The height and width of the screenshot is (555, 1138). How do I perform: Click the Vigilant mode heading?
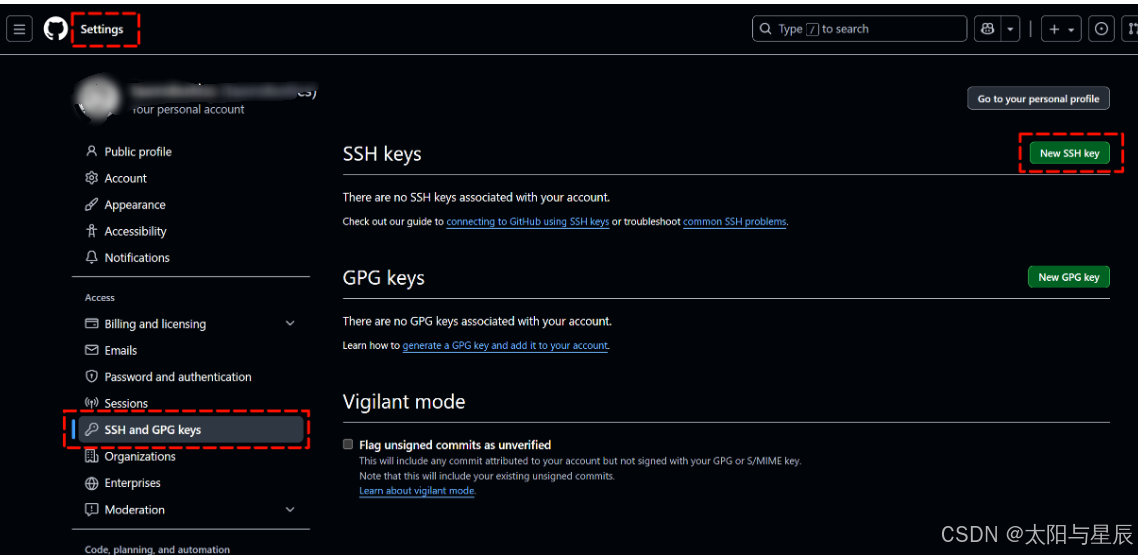404,401
